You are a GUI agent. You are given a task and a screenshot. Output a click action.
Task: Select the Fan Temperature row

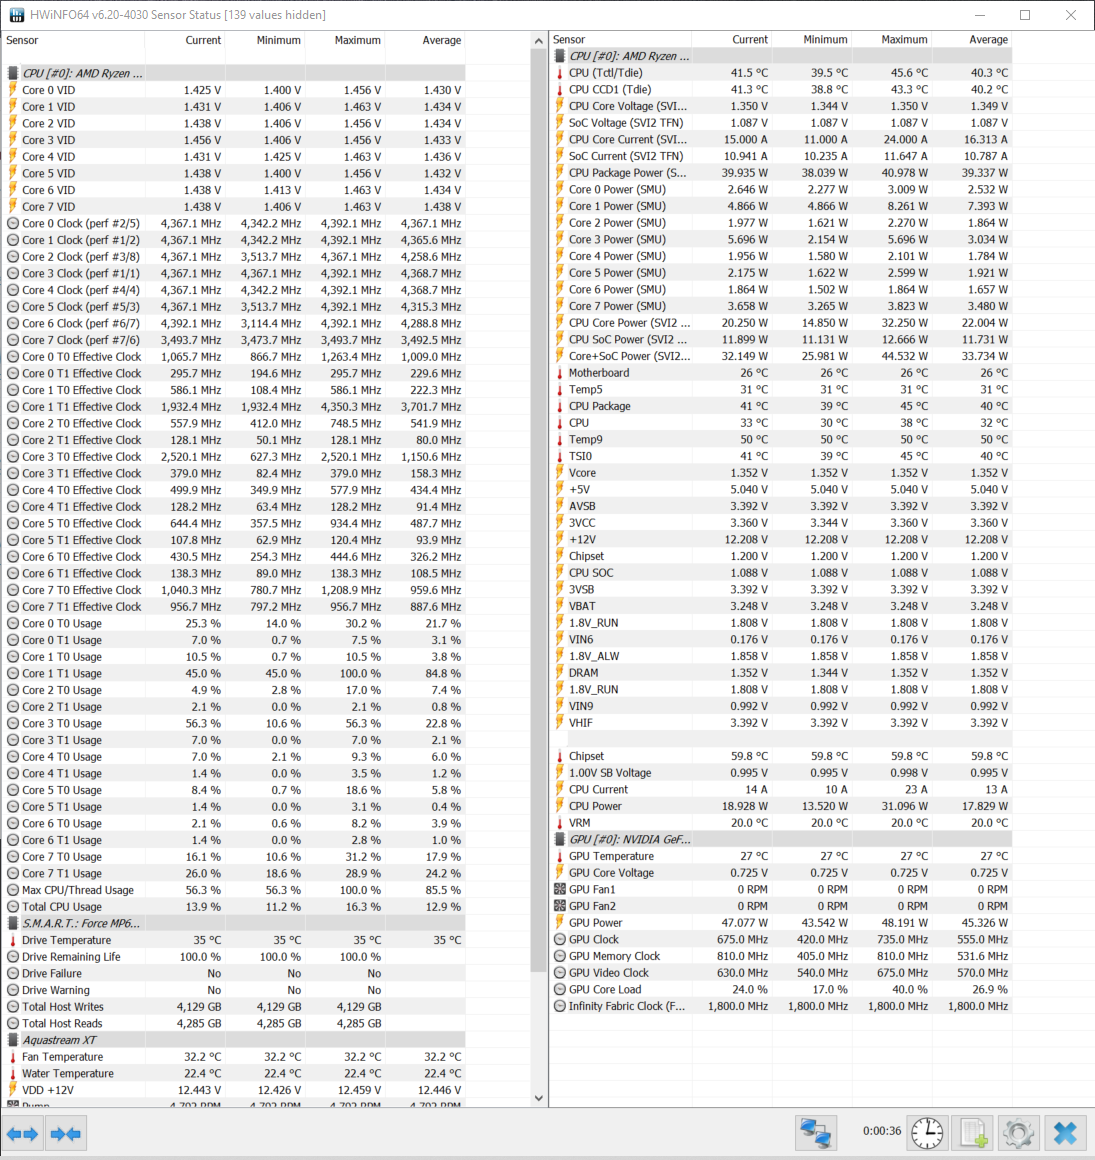(x=234, y=1057)
